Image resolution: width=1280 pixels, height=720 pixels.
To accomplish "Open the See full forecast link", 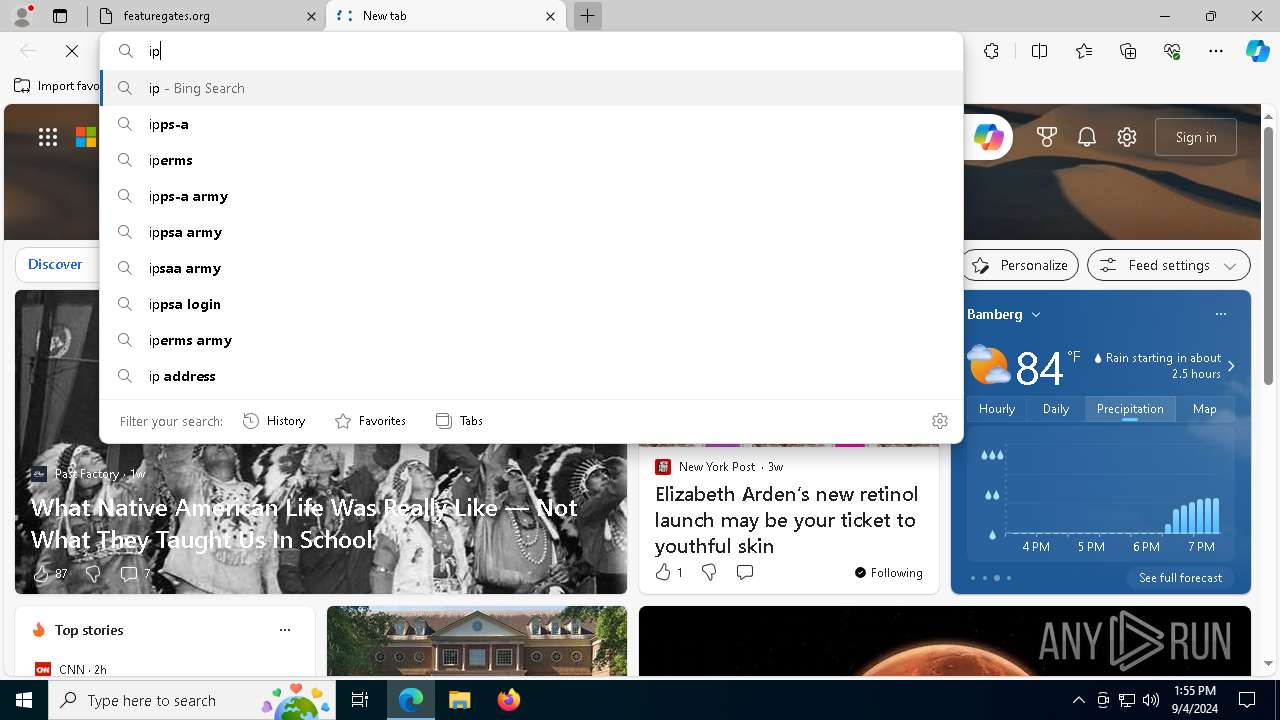I will (x=1180, y=578).
